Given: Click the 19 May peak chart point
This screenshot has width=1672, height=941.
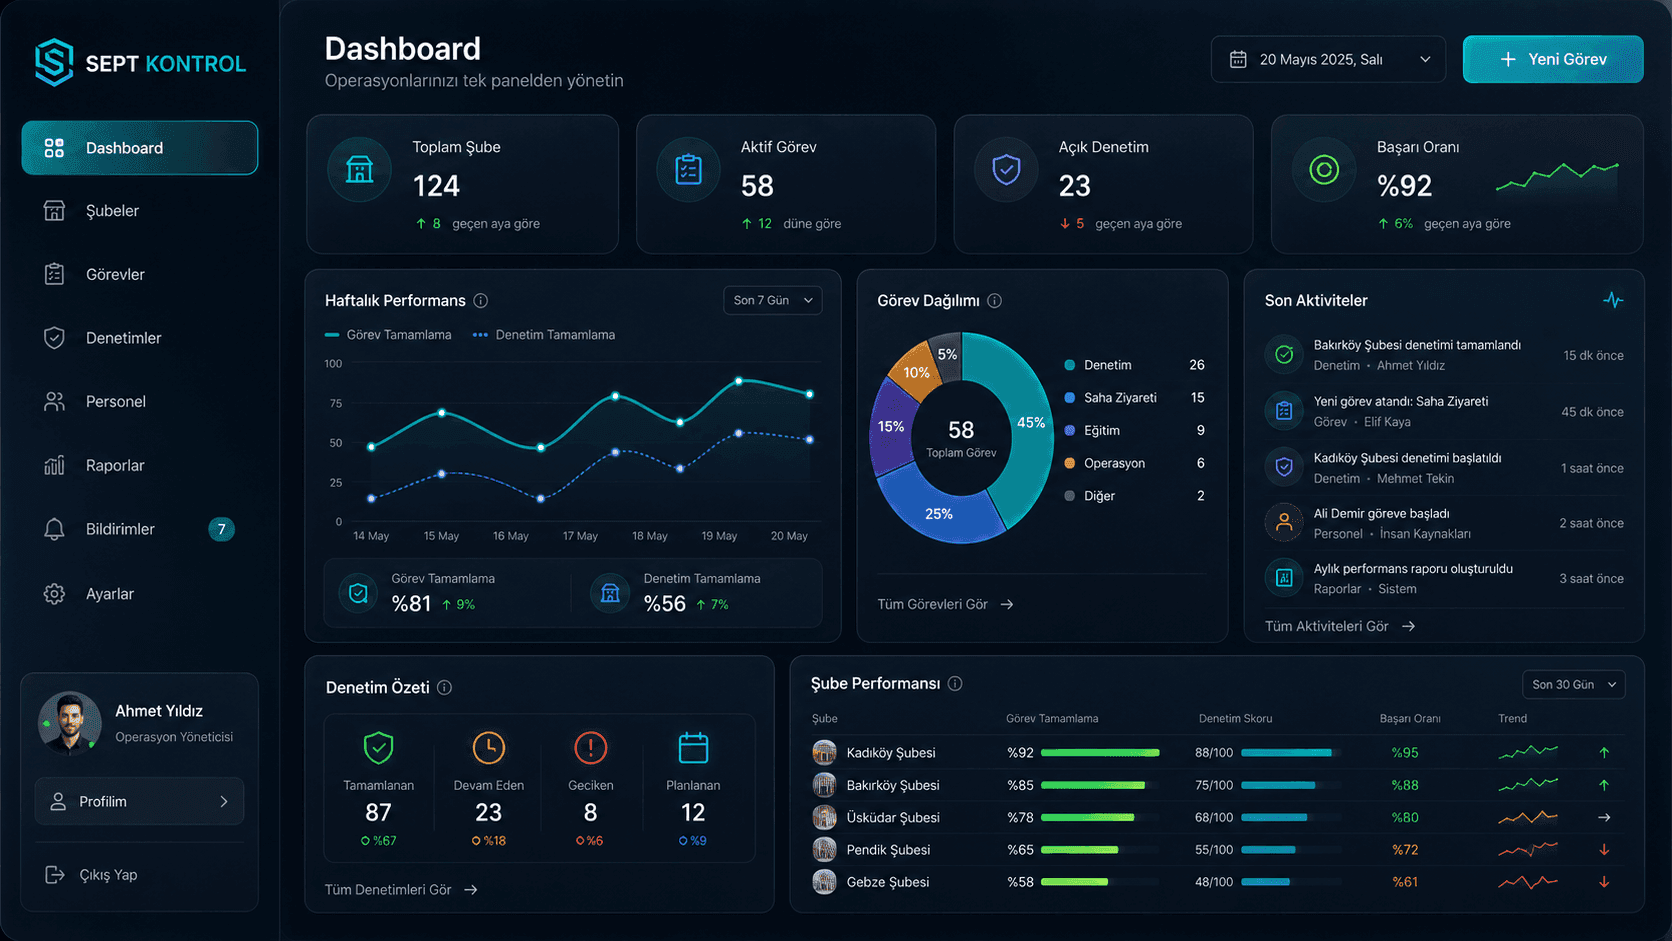Looking at the screenshot, I should pos(739,381).
